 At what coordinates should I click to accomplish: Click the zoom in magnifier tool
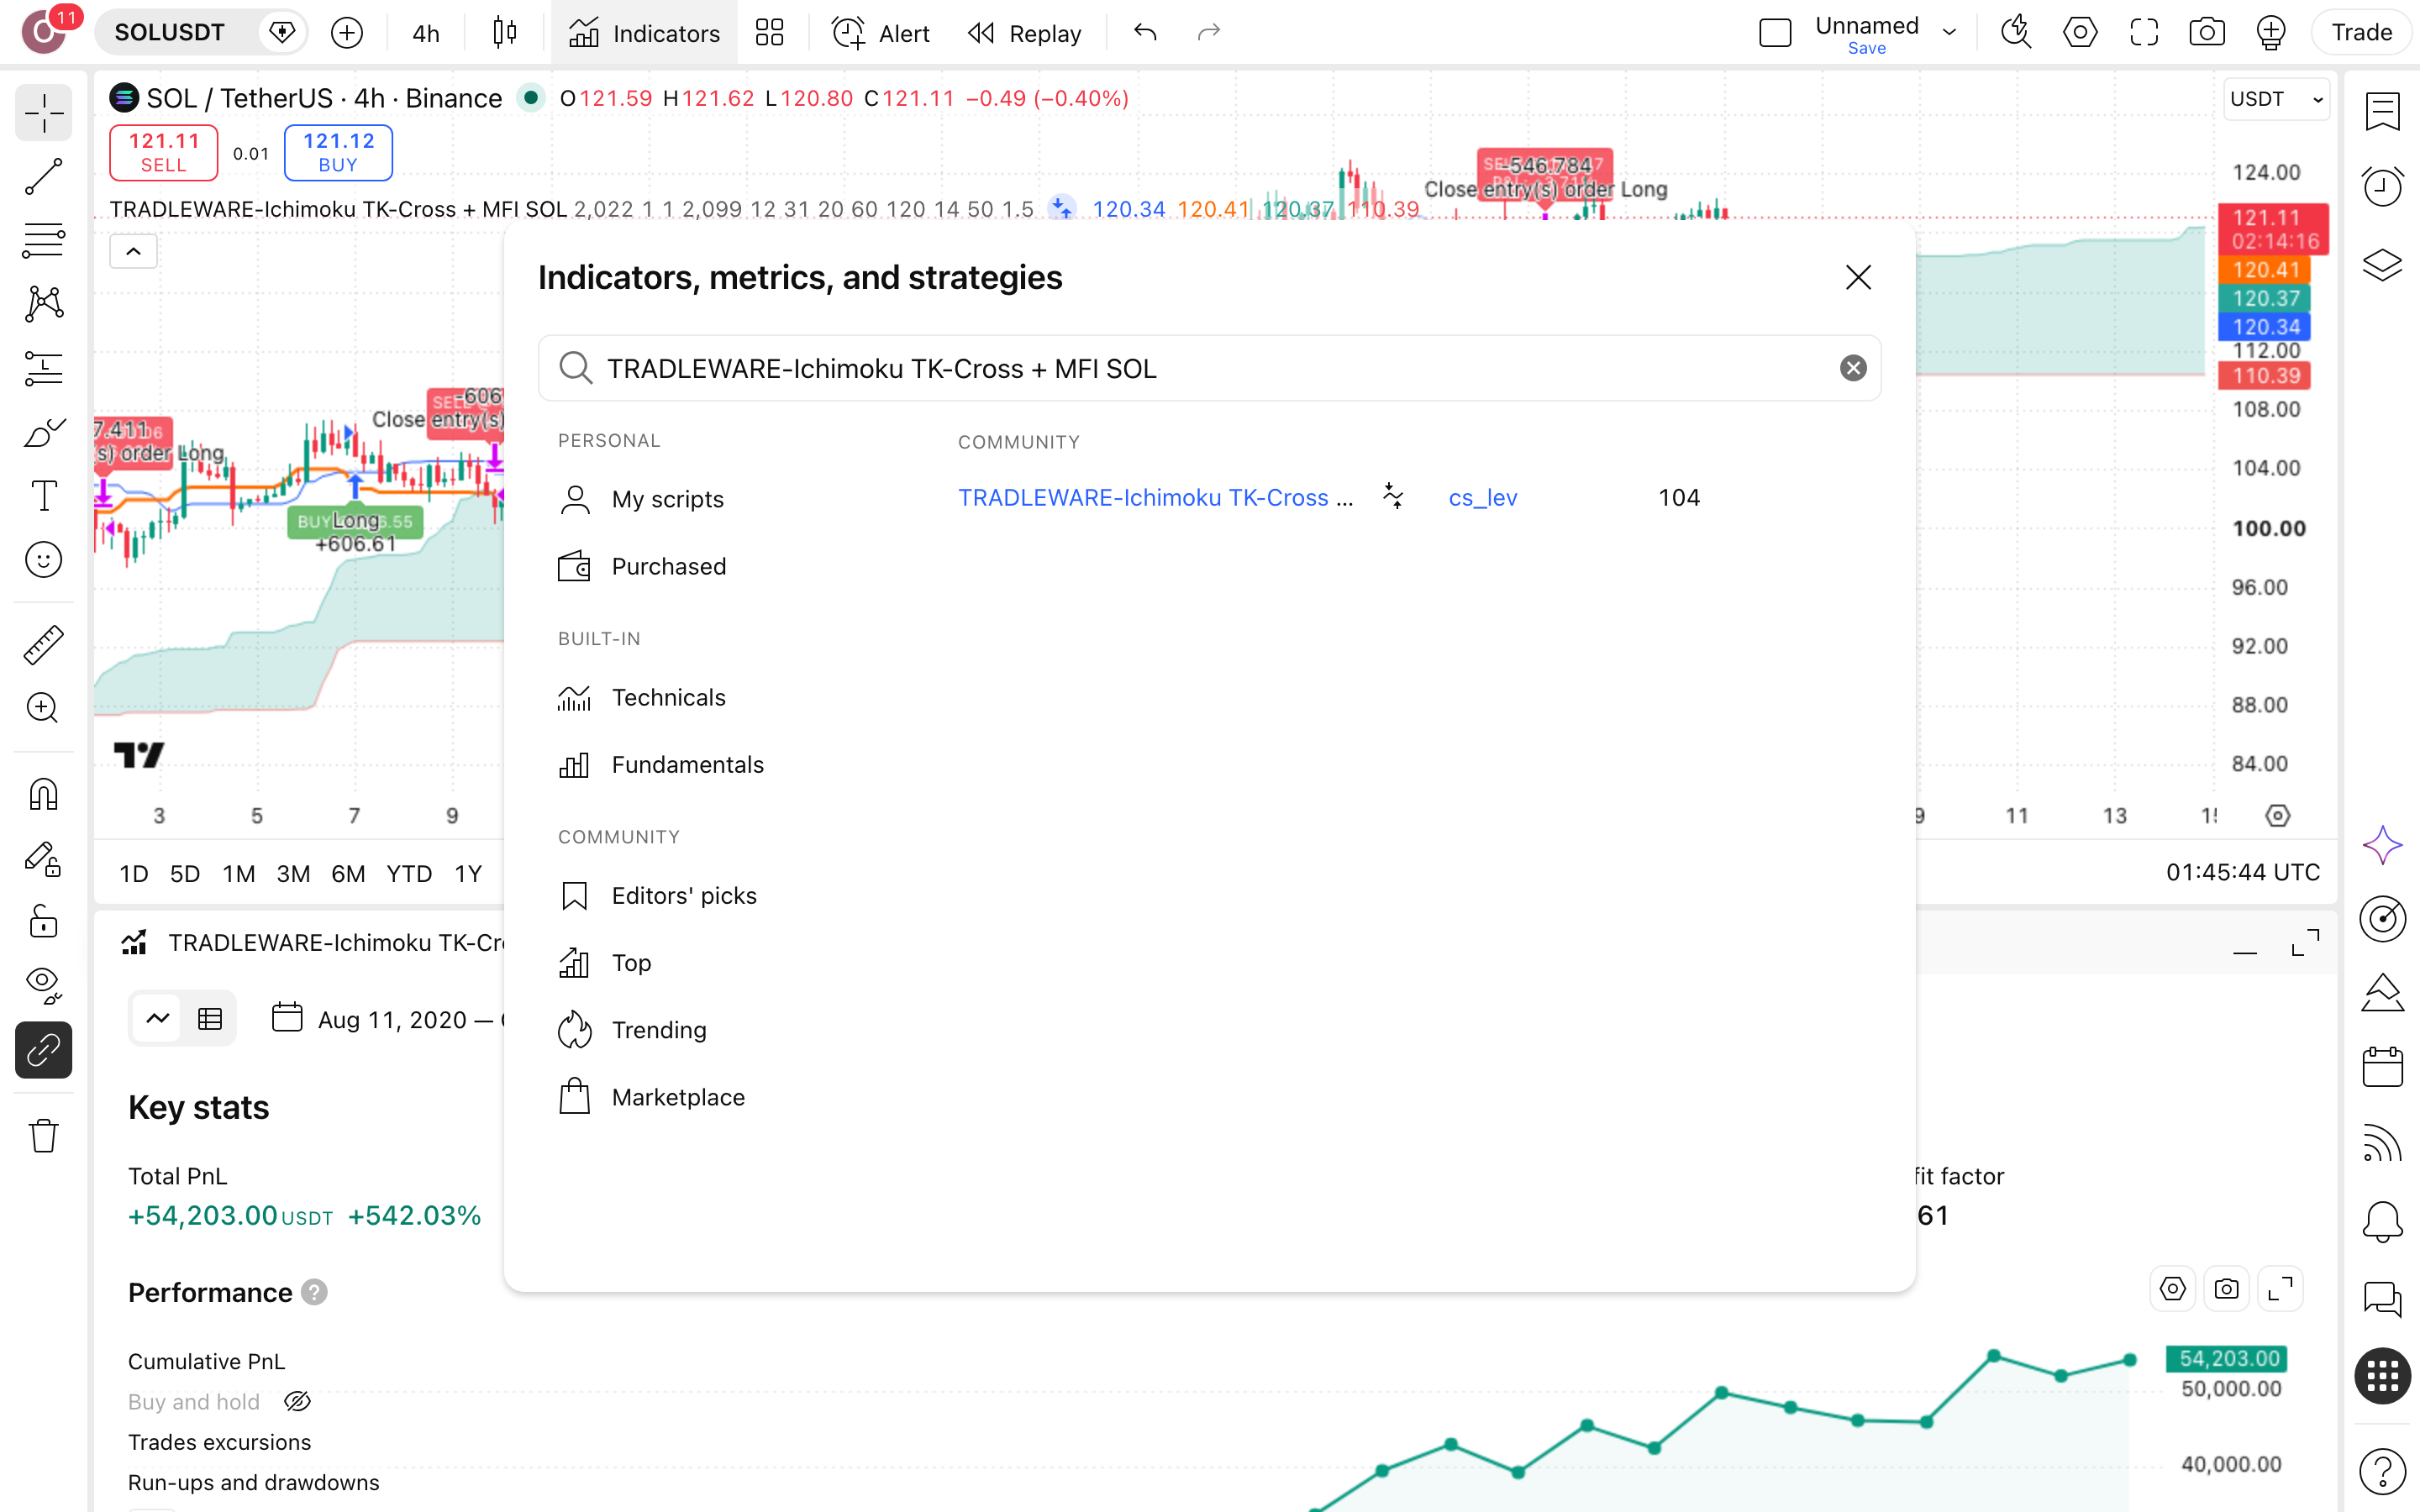[43, 708]
